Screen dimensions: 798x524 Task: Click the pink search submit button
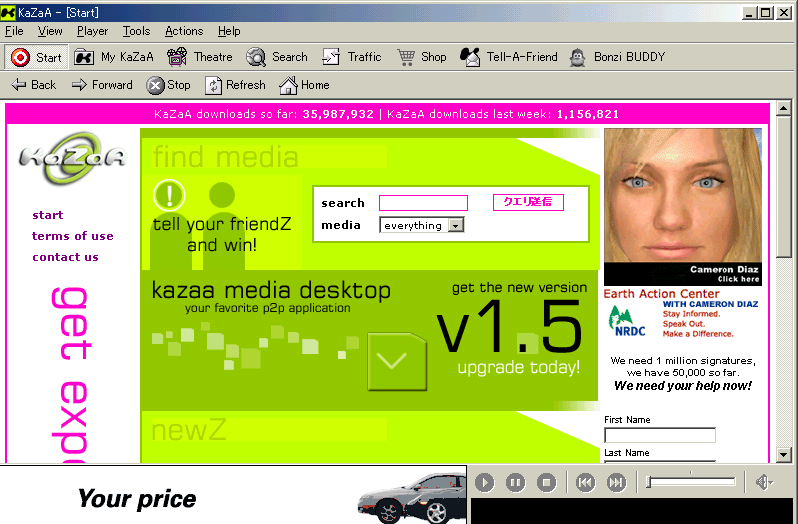527,202
